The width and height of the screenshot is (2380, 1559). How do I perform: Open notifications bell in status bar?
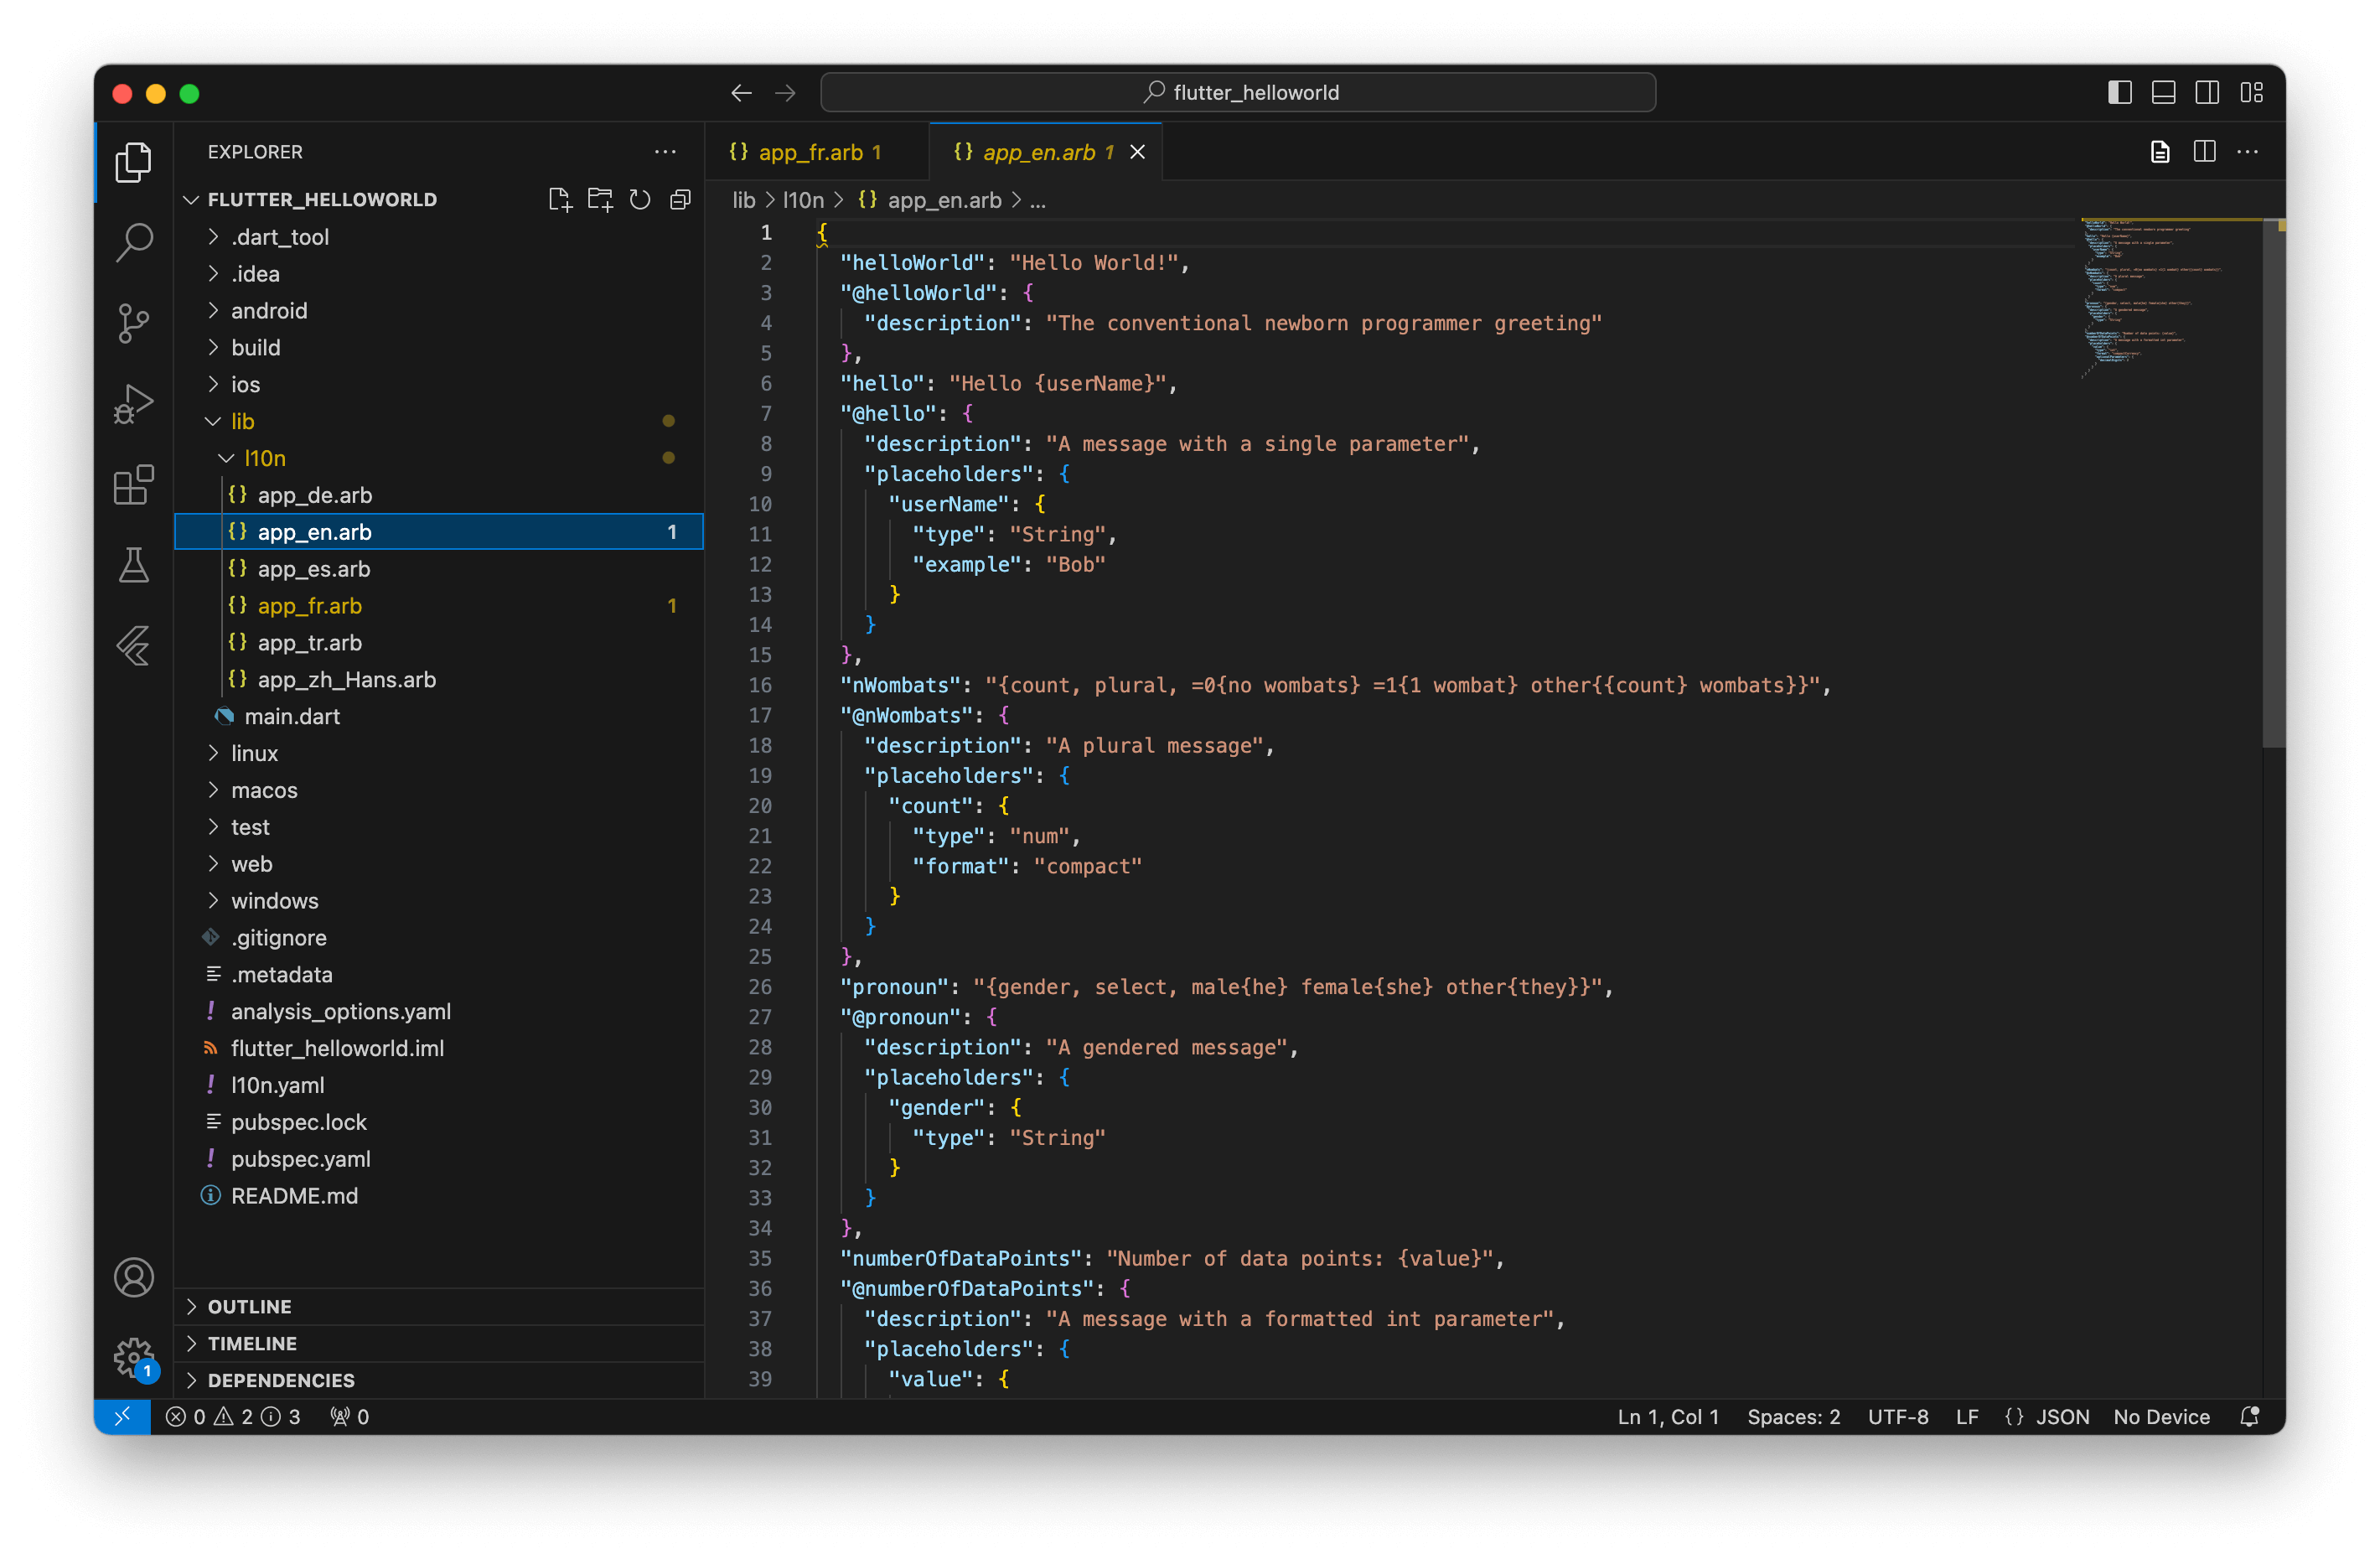(x=2249, y=1416)
